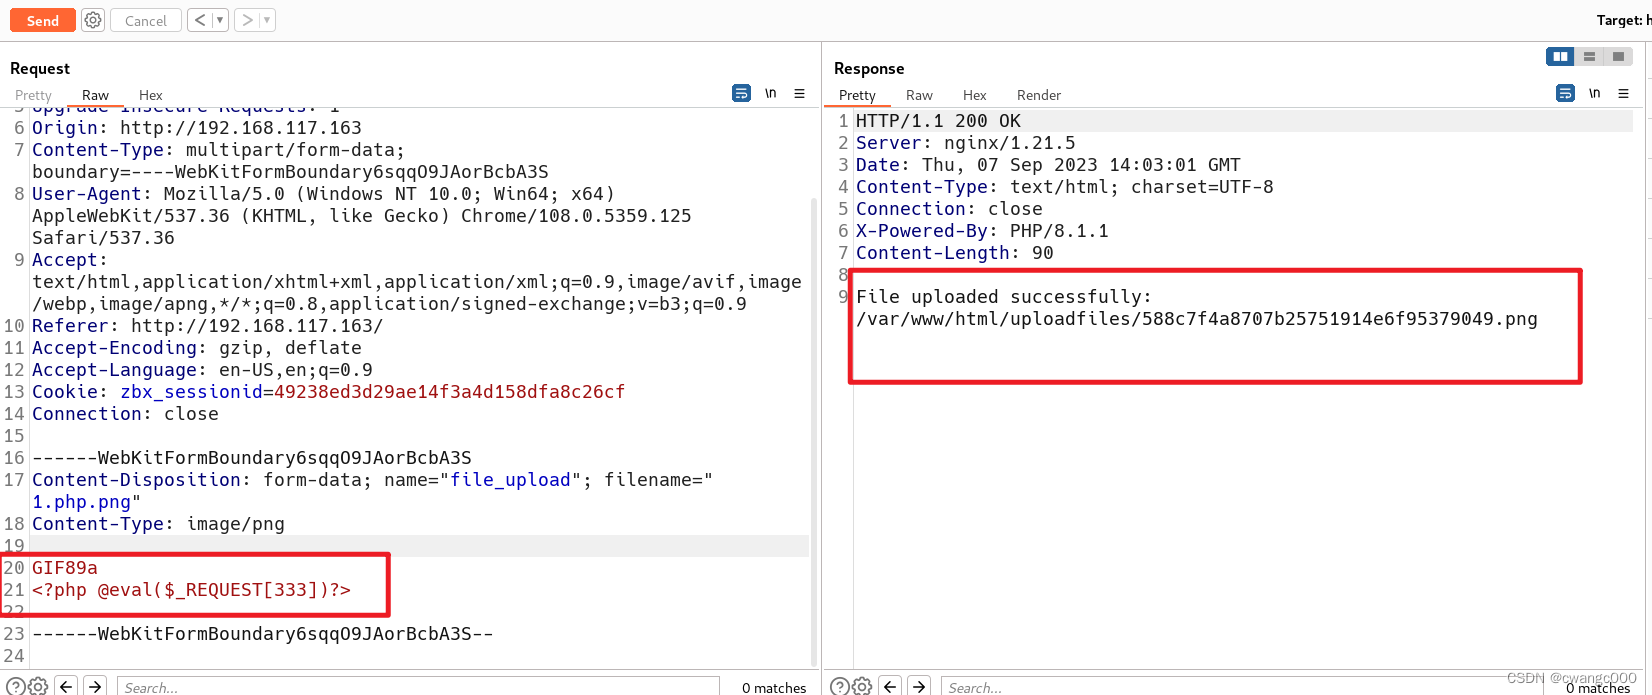1652x695 pixels.
Task: Select the Request Raw tab
Action: coord(95,95)
